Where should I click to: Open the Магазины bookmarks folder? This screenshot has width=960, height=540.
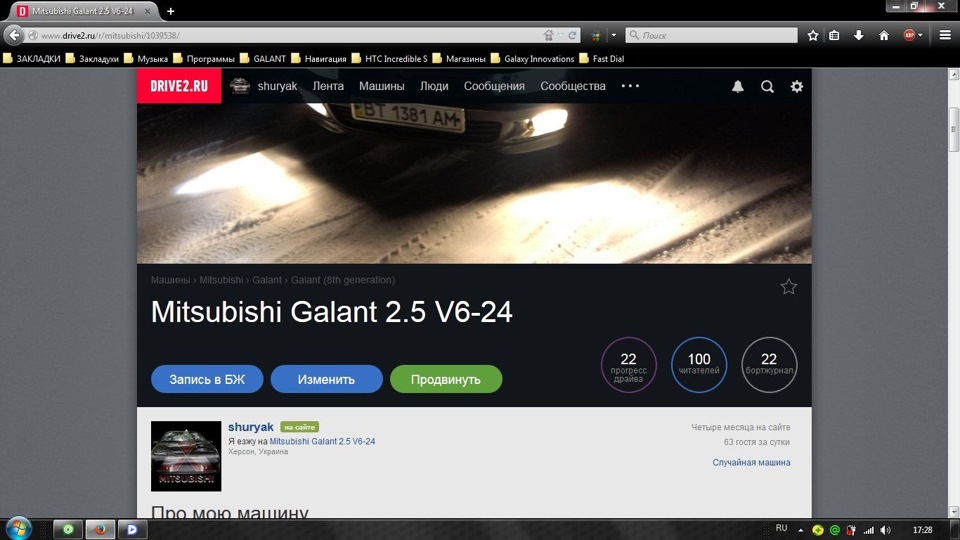(459, 59)
